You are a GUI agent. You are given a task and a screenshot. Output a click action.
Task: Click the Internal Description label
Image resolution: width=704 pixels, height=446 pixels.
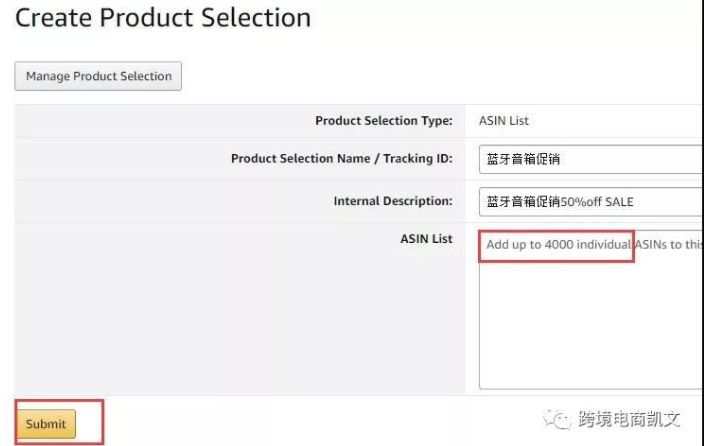click(x=392, y=201)
